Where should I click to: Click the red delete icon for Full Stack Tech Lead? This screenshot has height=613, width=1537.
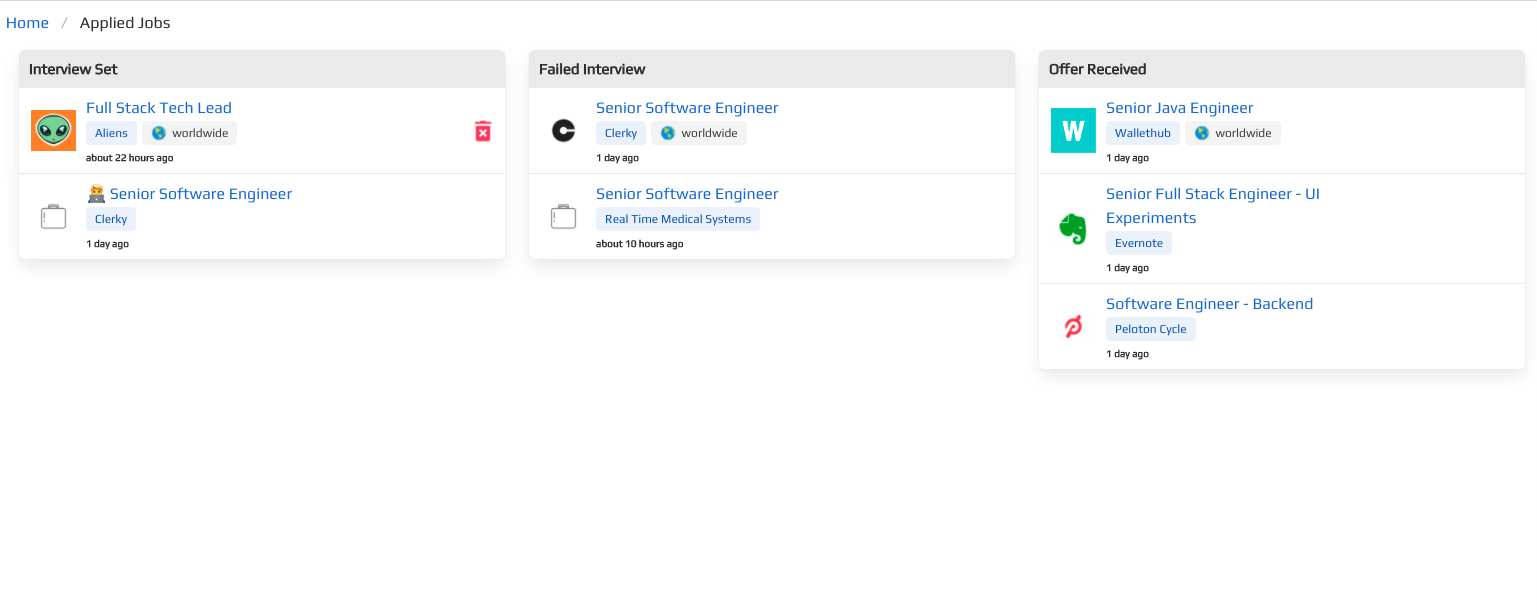[483, 131]
